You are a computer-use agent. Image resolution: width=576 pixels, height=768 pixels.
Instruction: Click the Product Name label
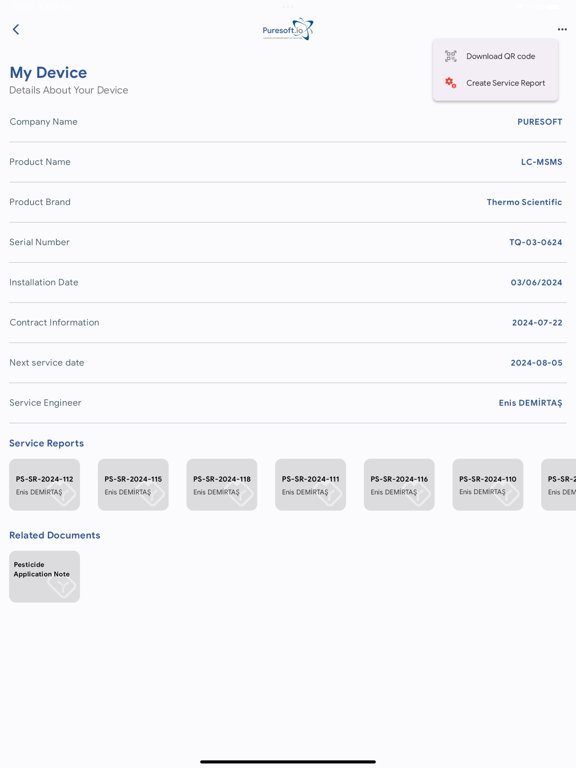point(40,162)
